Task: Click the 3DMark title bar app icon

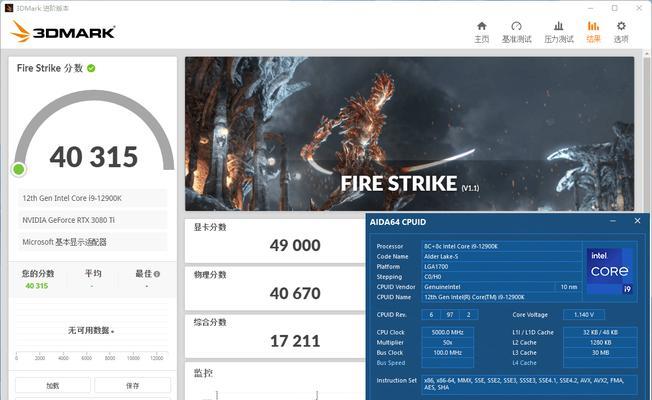Action: coord(8,8)
